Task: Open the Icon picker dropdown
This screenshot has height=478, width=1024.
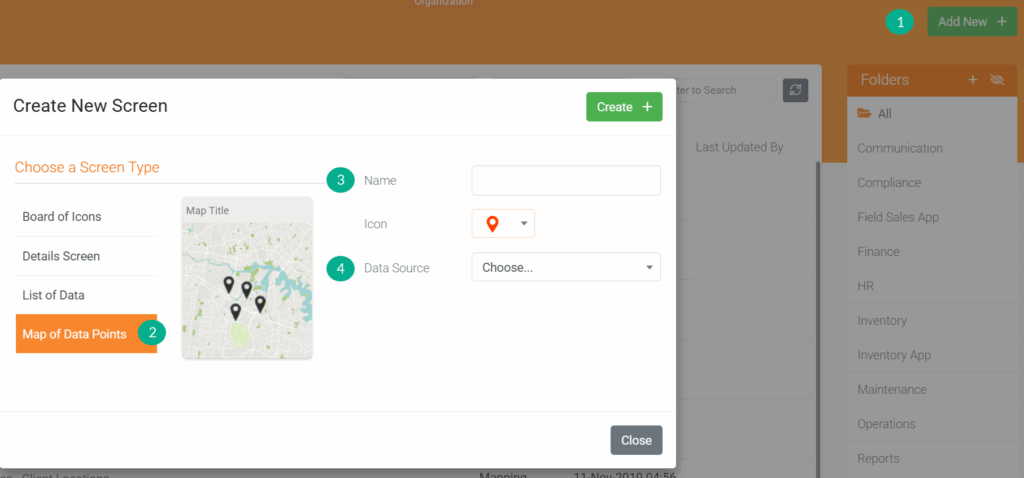Action: 503,223
